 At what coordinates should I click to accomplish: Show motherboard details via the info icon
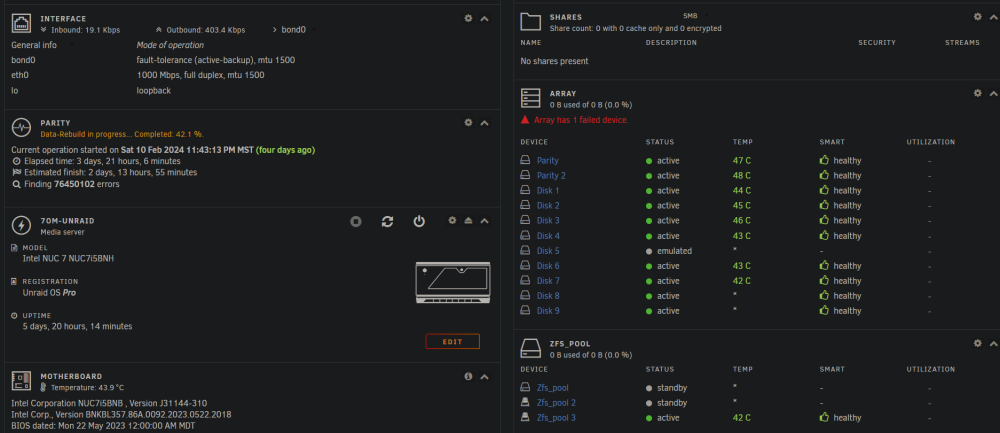[x=468, y=377]
